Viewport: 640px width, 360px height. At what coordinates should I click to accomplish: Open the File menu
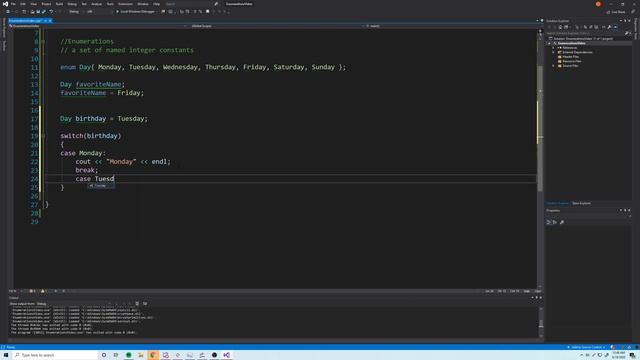tap(13, 4)
